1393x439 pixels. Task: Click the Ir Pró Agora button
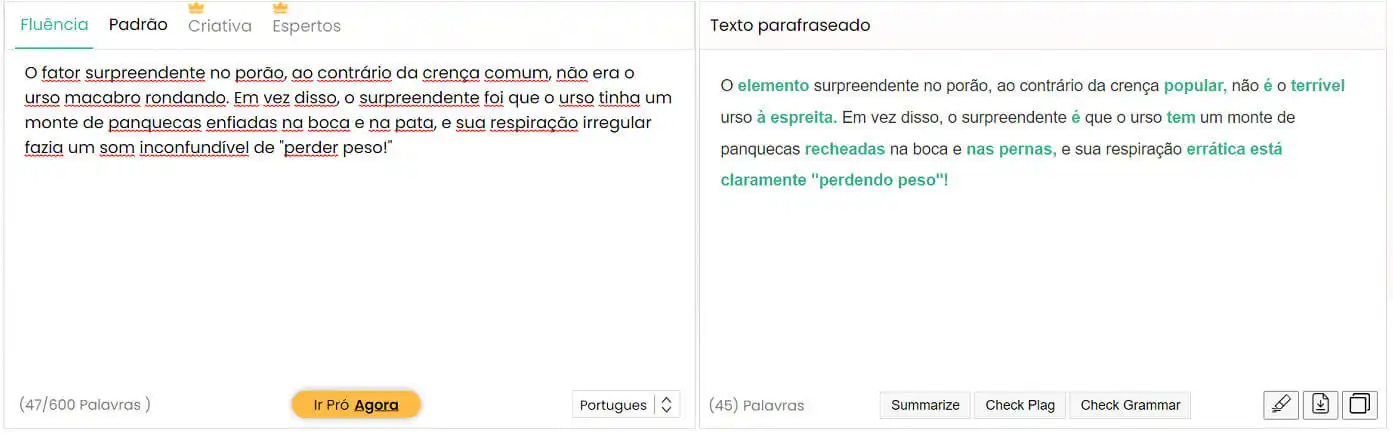click(x=356, y=405)
